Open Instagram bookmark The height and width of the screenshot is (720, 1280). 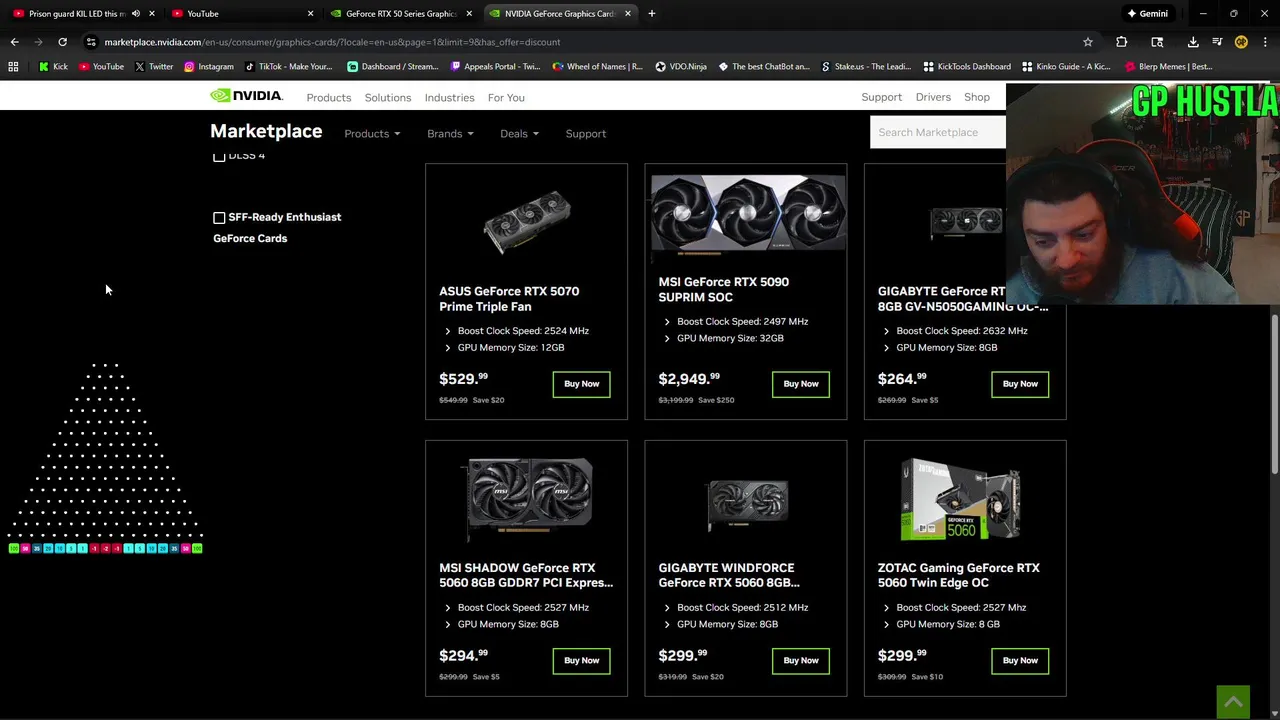pos(208,67)
